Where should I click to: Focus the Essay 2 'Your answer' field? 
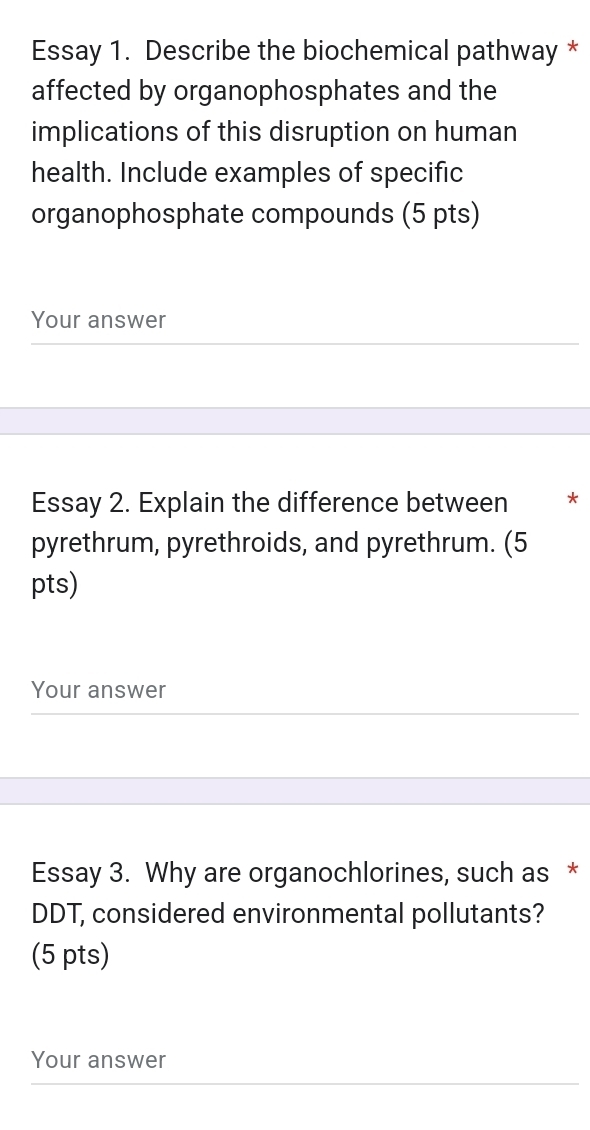[305, 690]
